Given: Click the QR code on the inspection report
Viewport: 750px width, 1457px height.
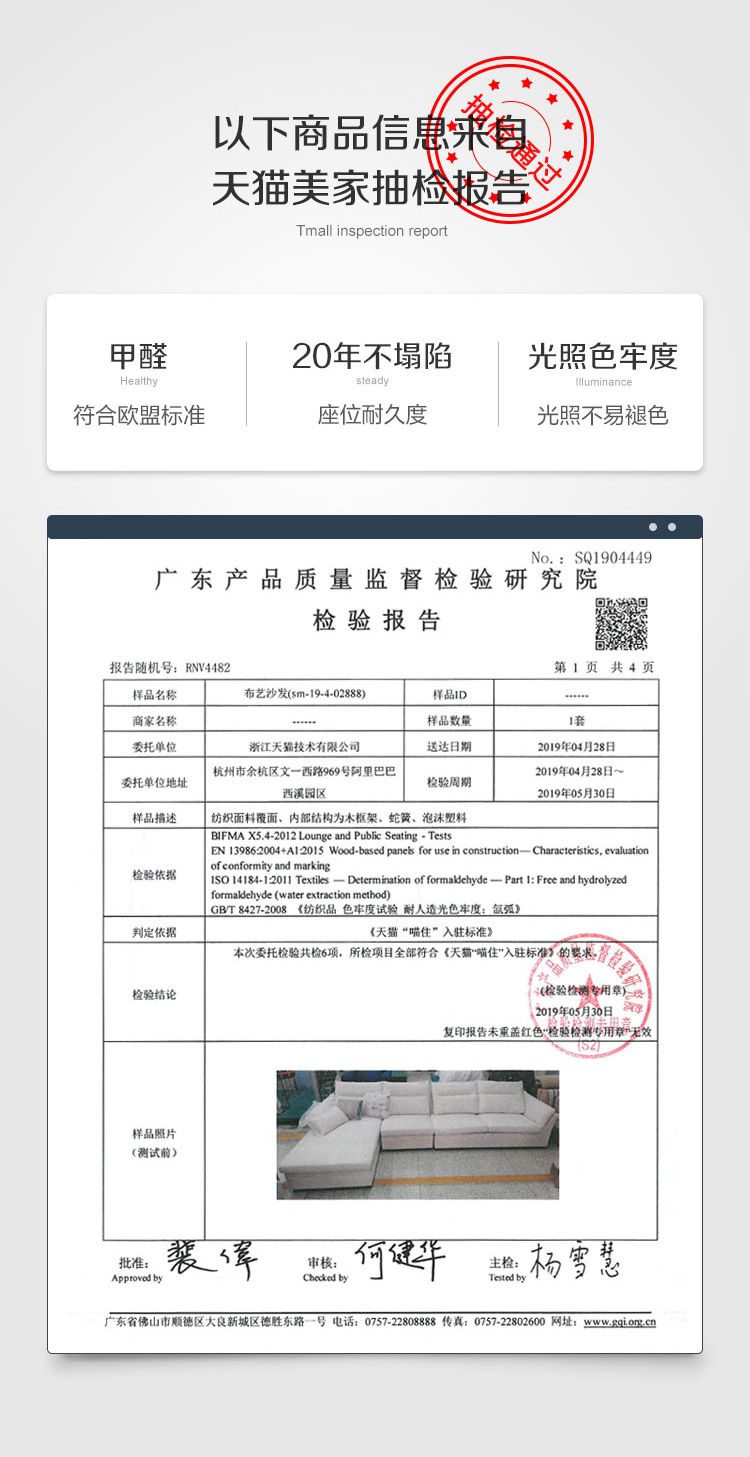Looking at the screenshot, I should coord(621,624).
